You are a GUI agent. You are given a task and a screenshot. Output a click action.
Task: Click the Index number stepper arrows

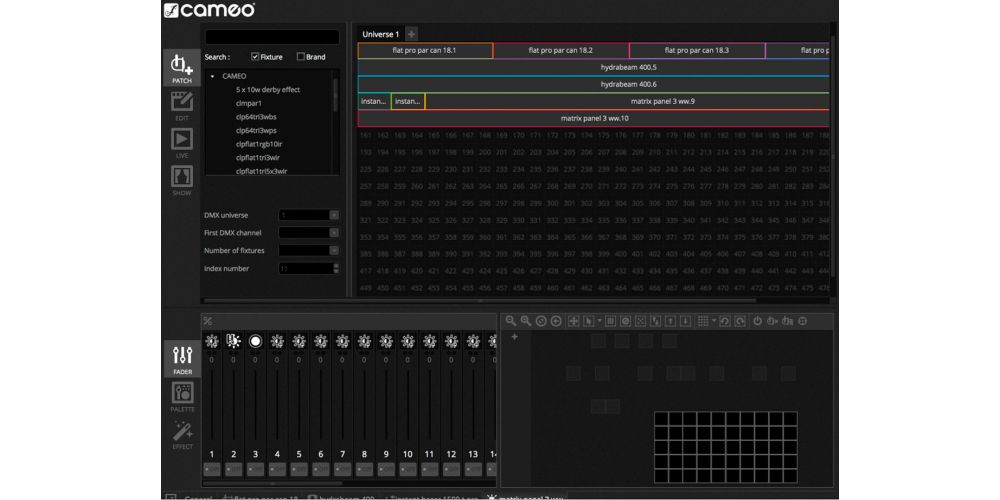(x=336, y=268)
